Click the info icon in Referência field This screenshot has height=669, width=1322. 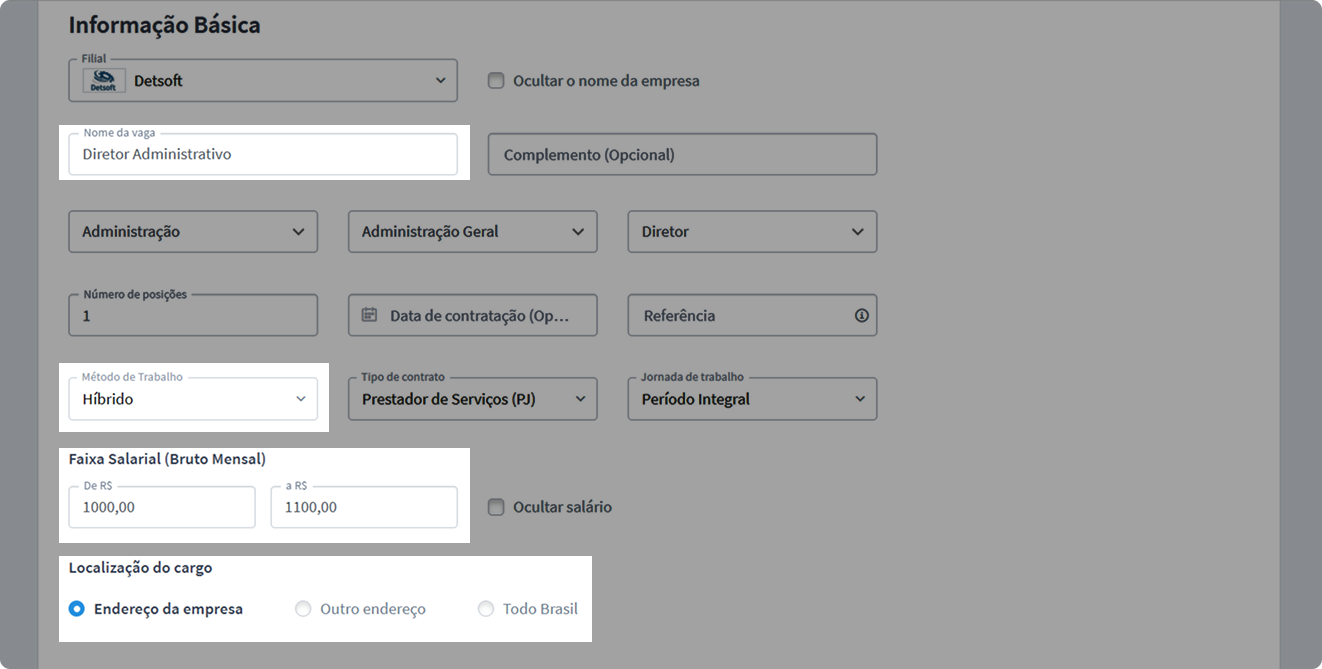[861, 315]
